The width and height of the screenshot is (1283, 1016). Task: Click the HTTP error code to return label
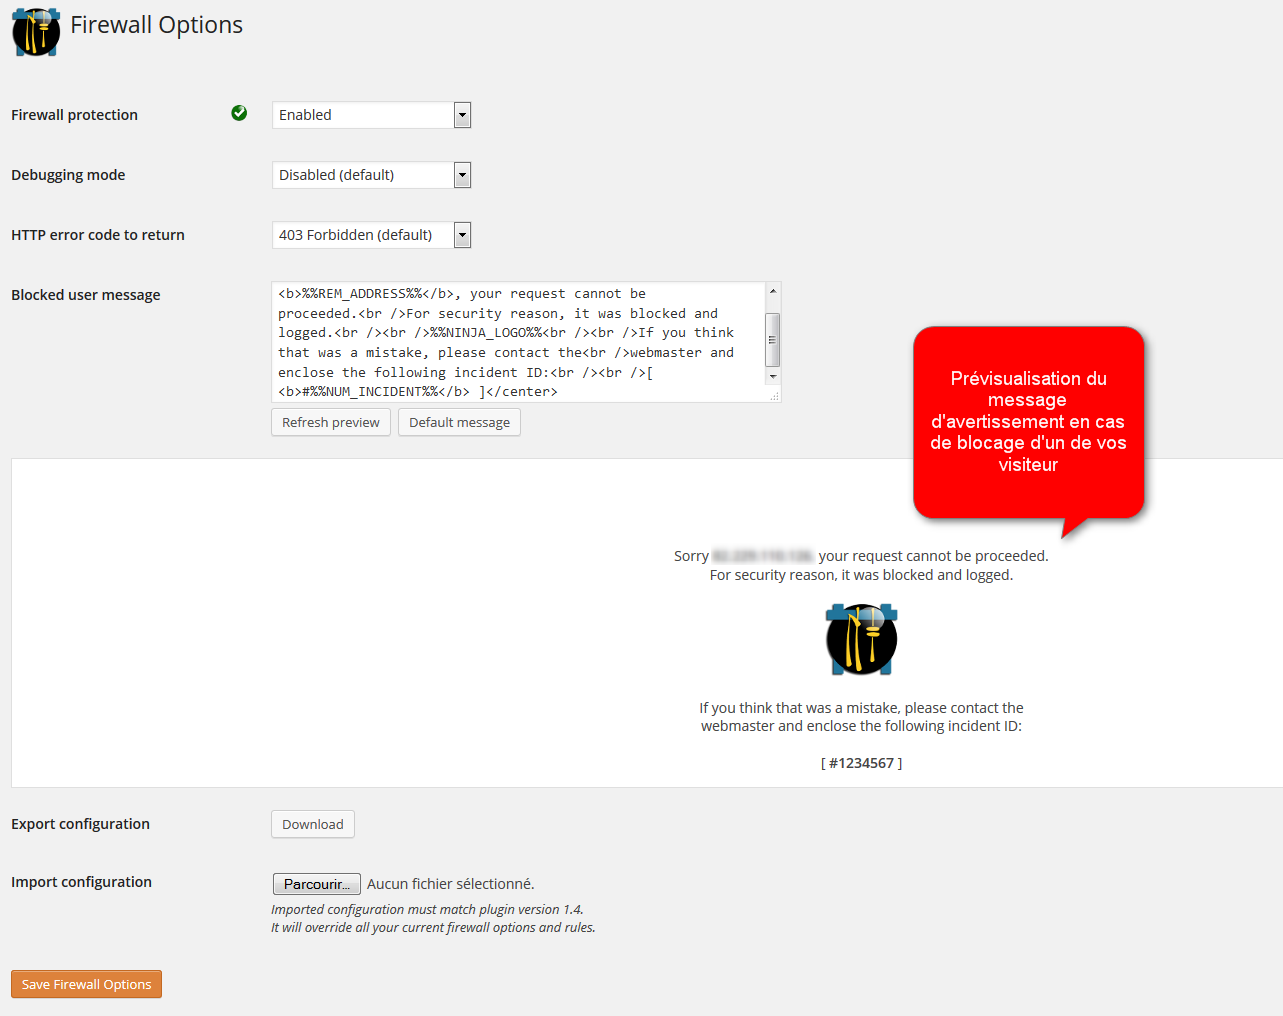click(x=98, y=235)
